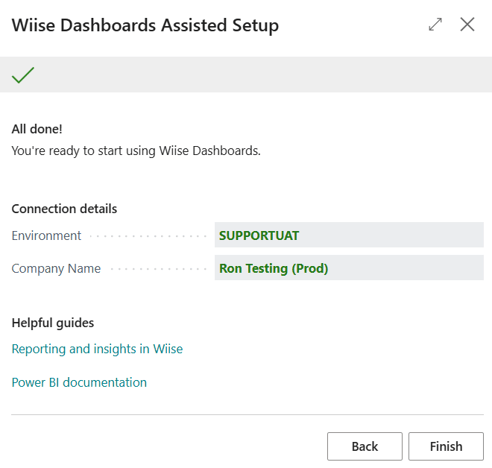492x468 pixels.
Task: Go back using the Back button
Action: click(x=365, y=446)
